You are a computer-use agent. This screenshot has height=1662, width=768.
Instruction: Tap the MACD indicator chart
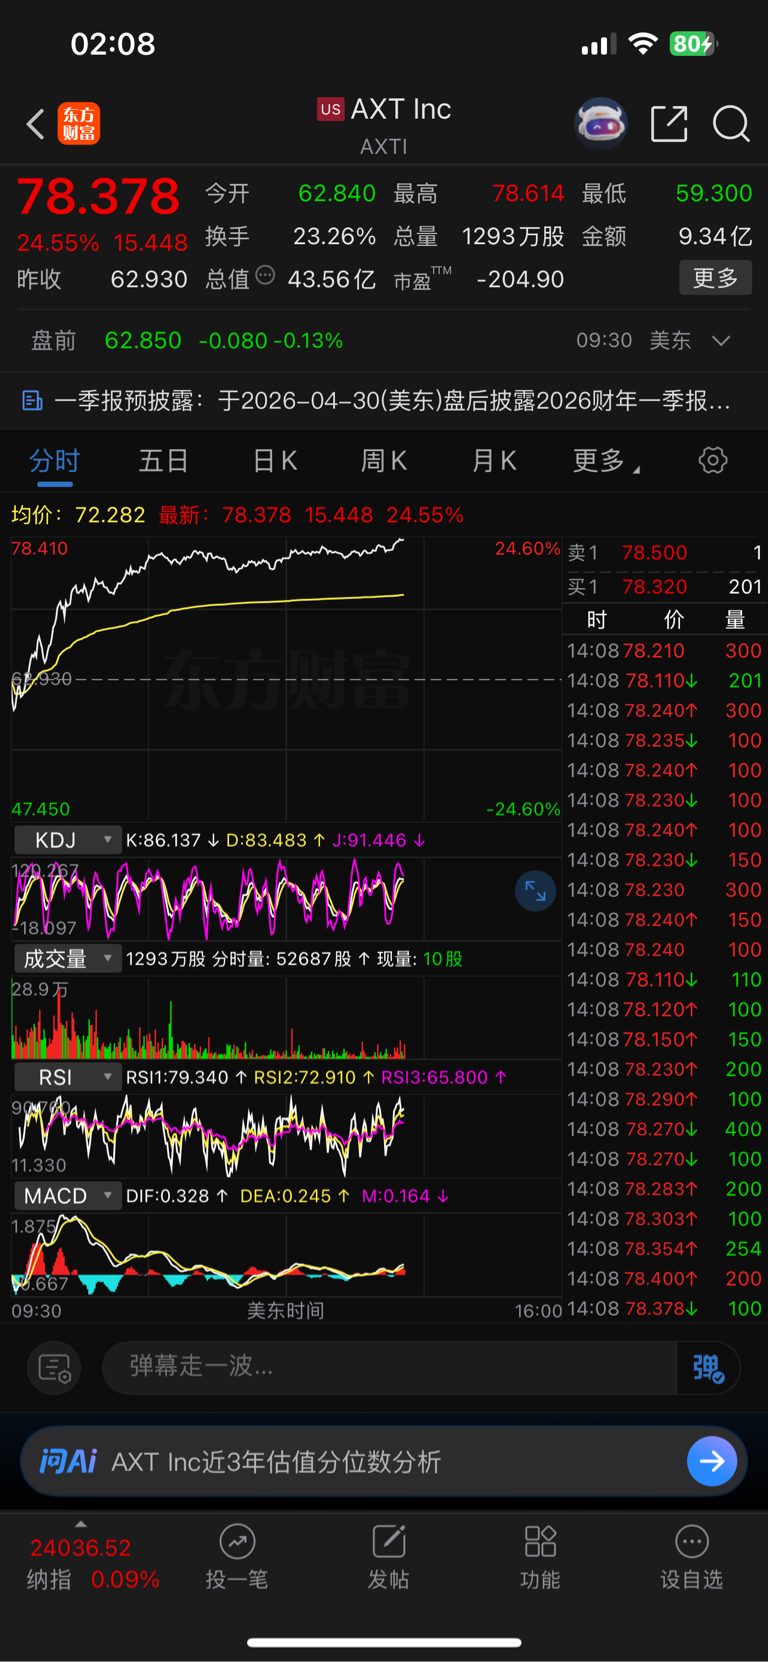point(285,1254)
